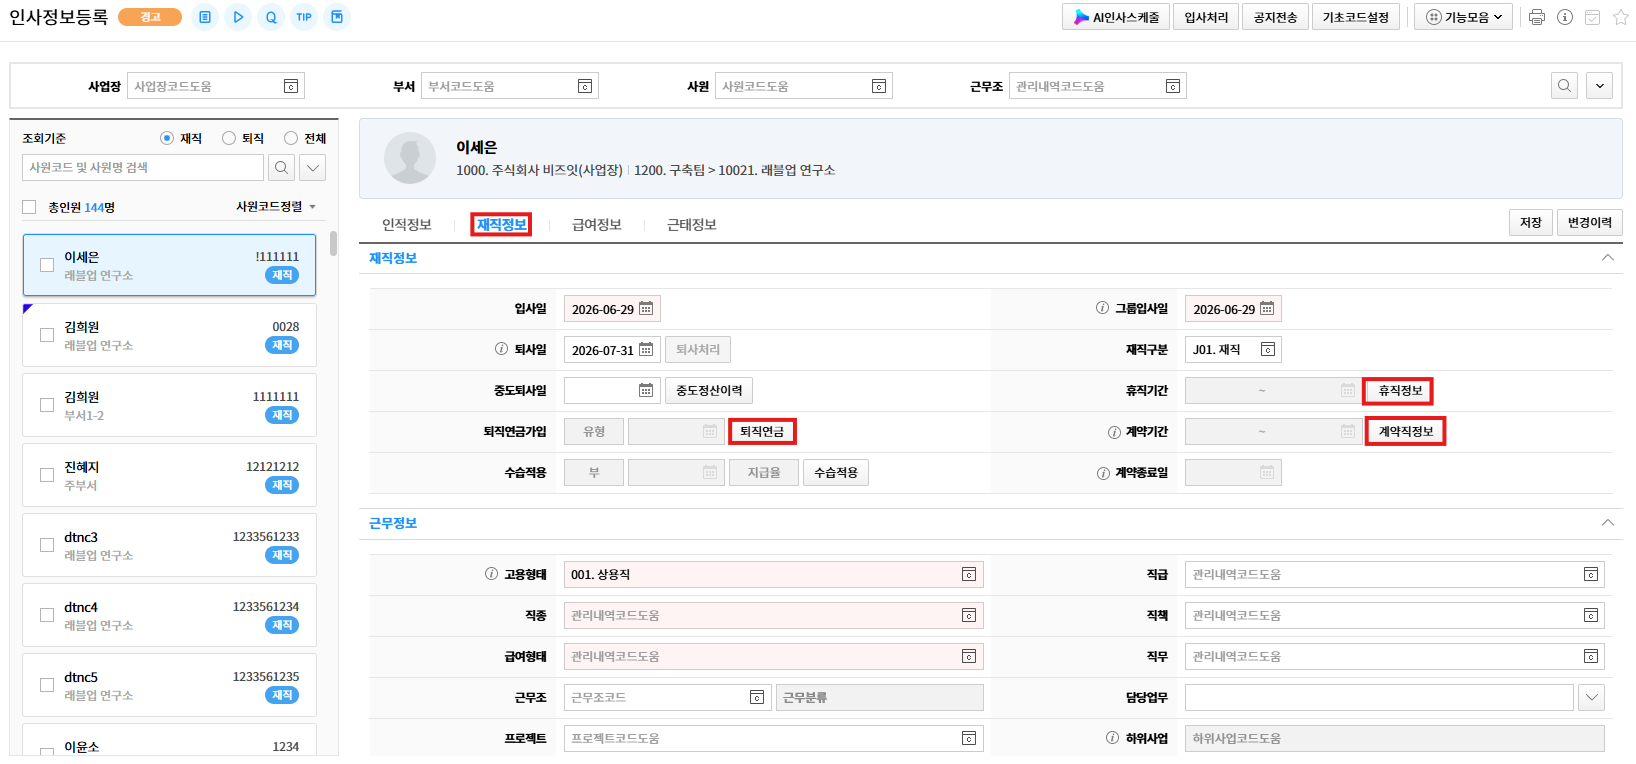This screenshot has height=764, width=1636.
Task: Check the dtnc3 employee checkbox
Action: point(47,545)
